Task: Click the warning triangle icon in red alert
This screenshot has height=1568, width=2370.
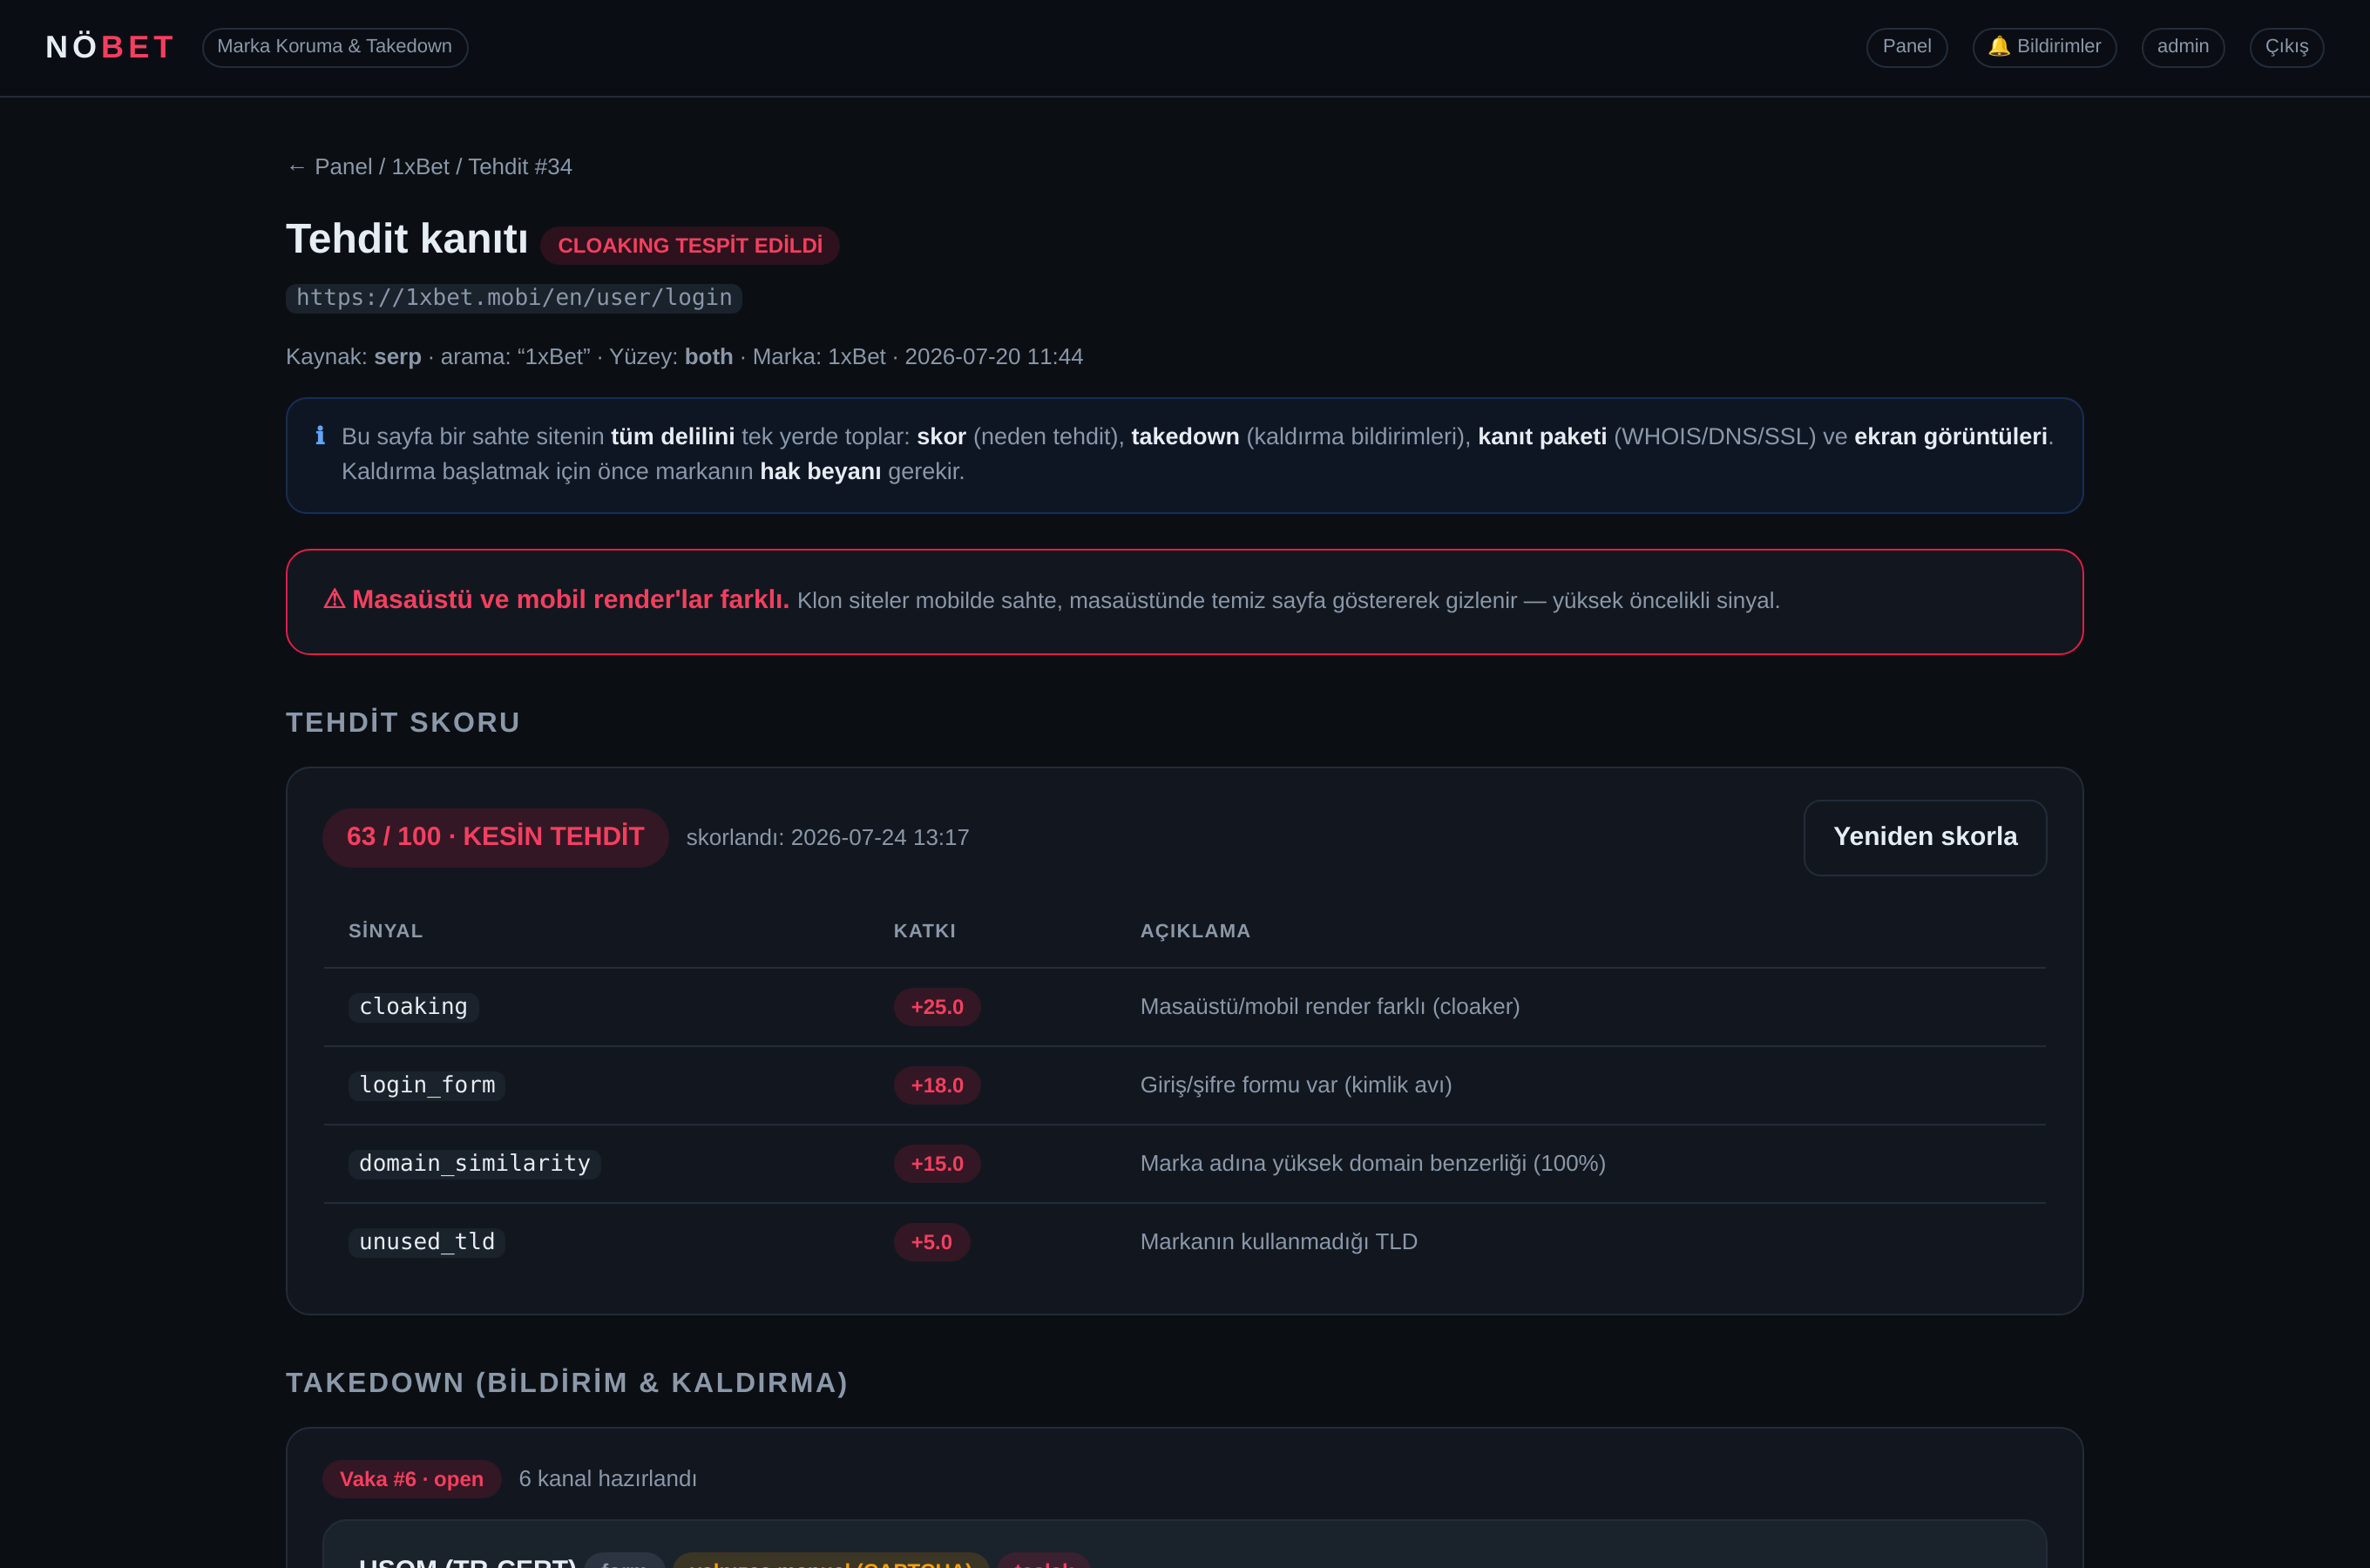Action: point(334,599)
